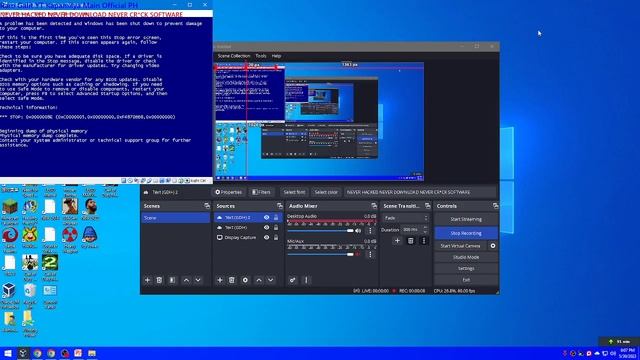Click Stop Recording
Image resolution: width=640 pixels, height=360 pixels.
(x=466, y=233)
